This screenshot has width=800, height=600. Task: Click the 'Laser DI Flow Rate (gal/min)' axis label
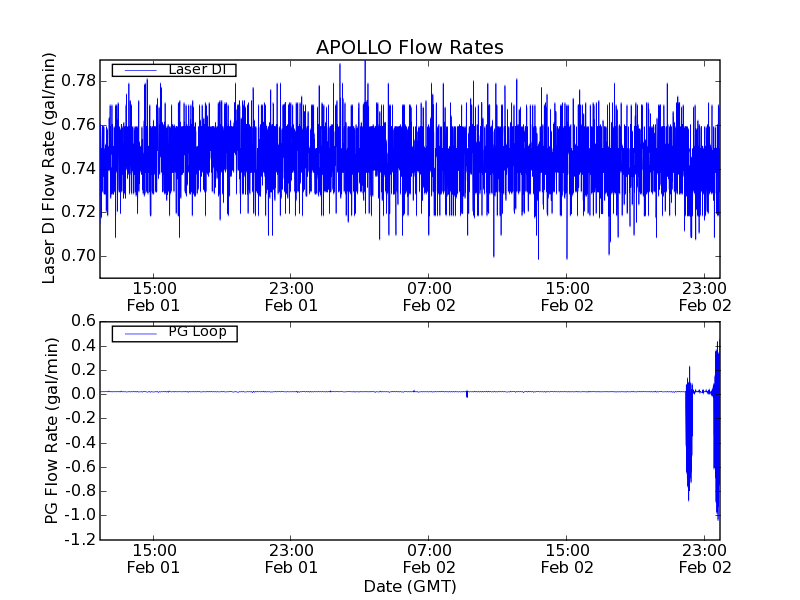[x=48, y=168]
